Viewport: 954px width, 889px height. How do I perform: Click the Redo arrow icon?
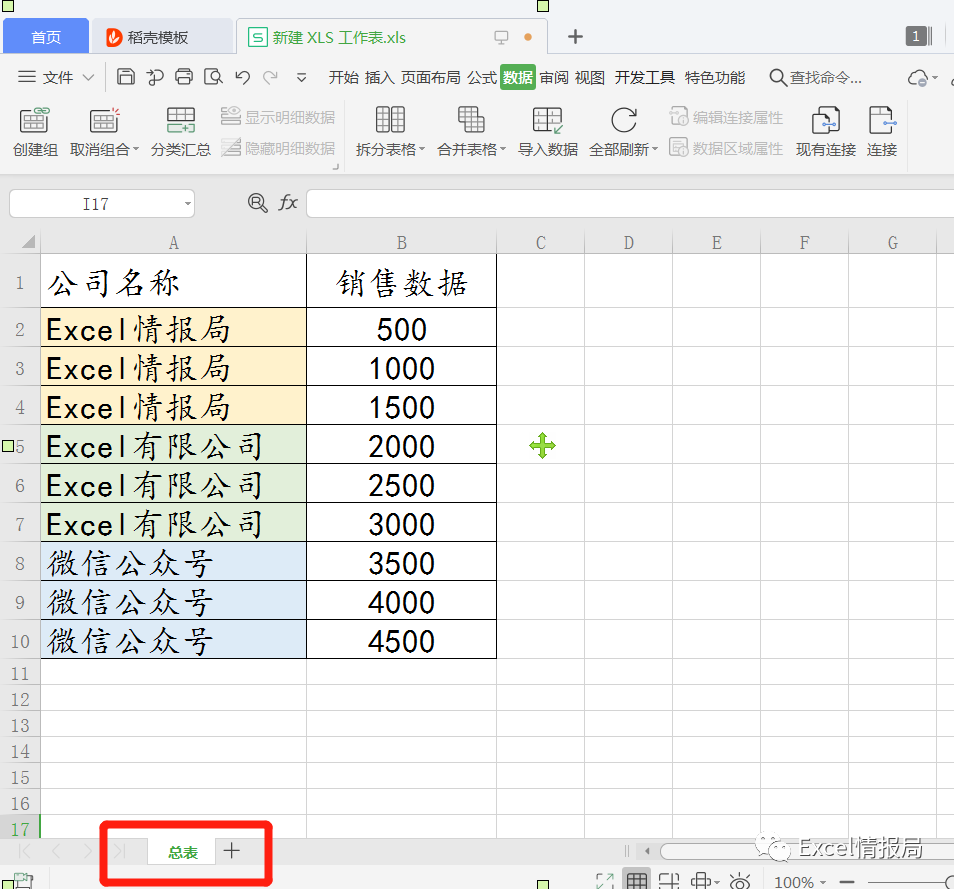[x=270, y=77]
